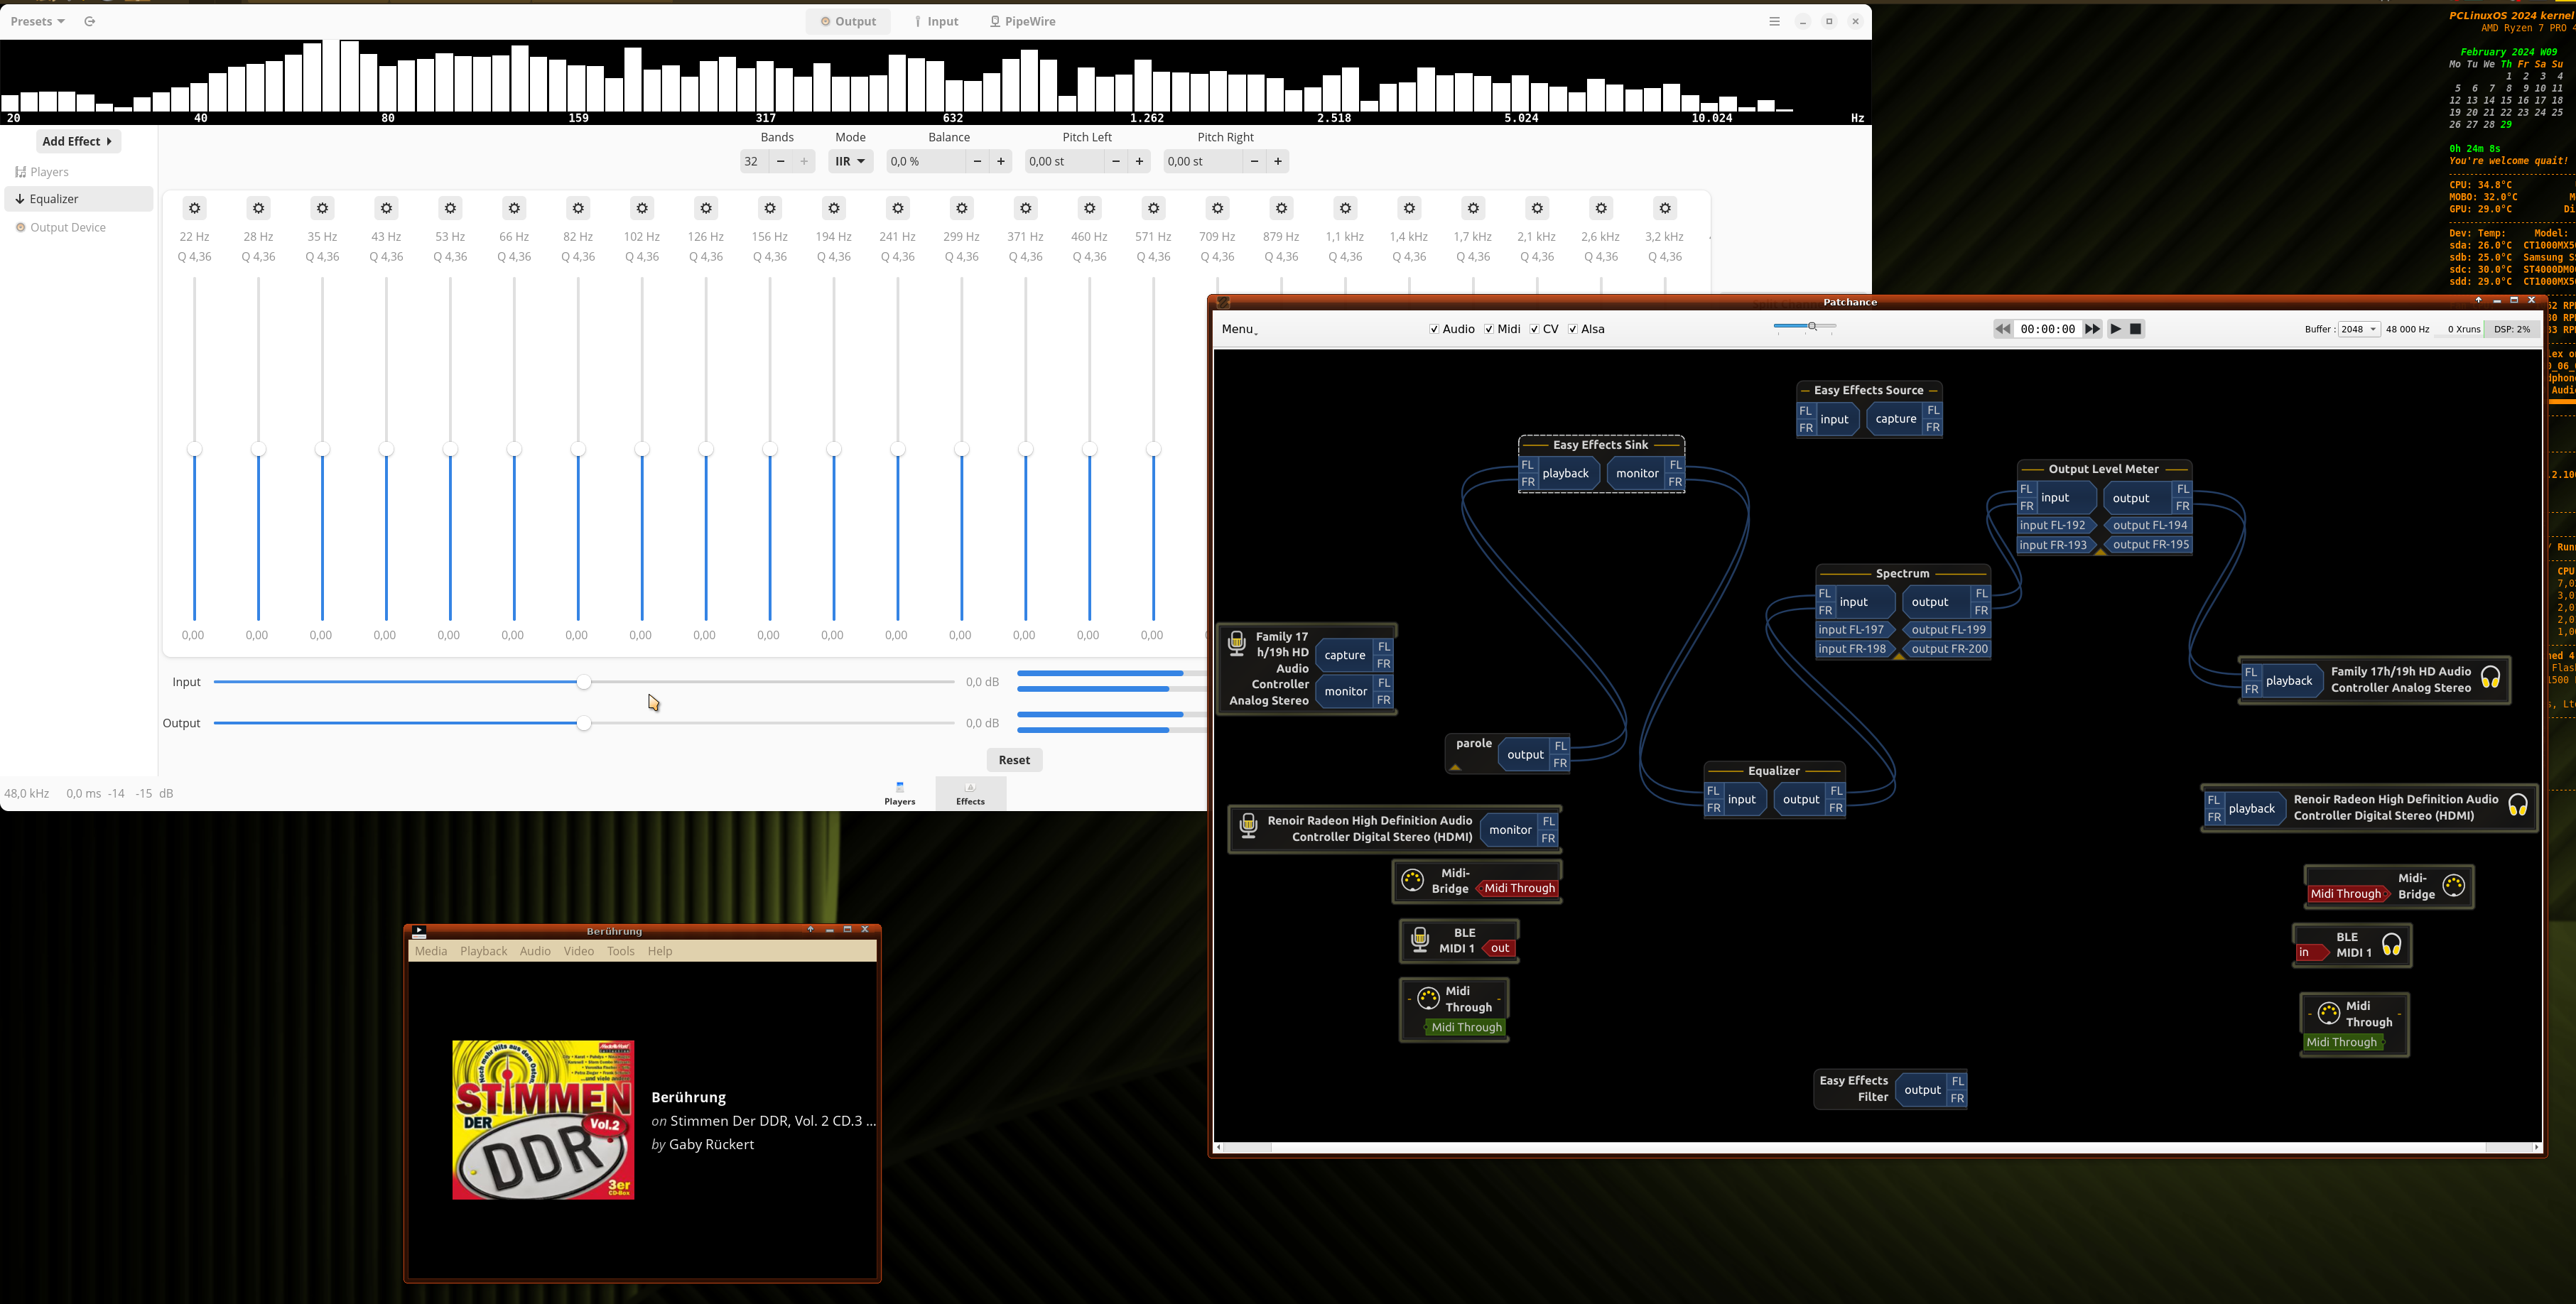Click the Stimmen der DDR album cover
This screenshot has height=1304, width=2576.
click(543, 1119)
